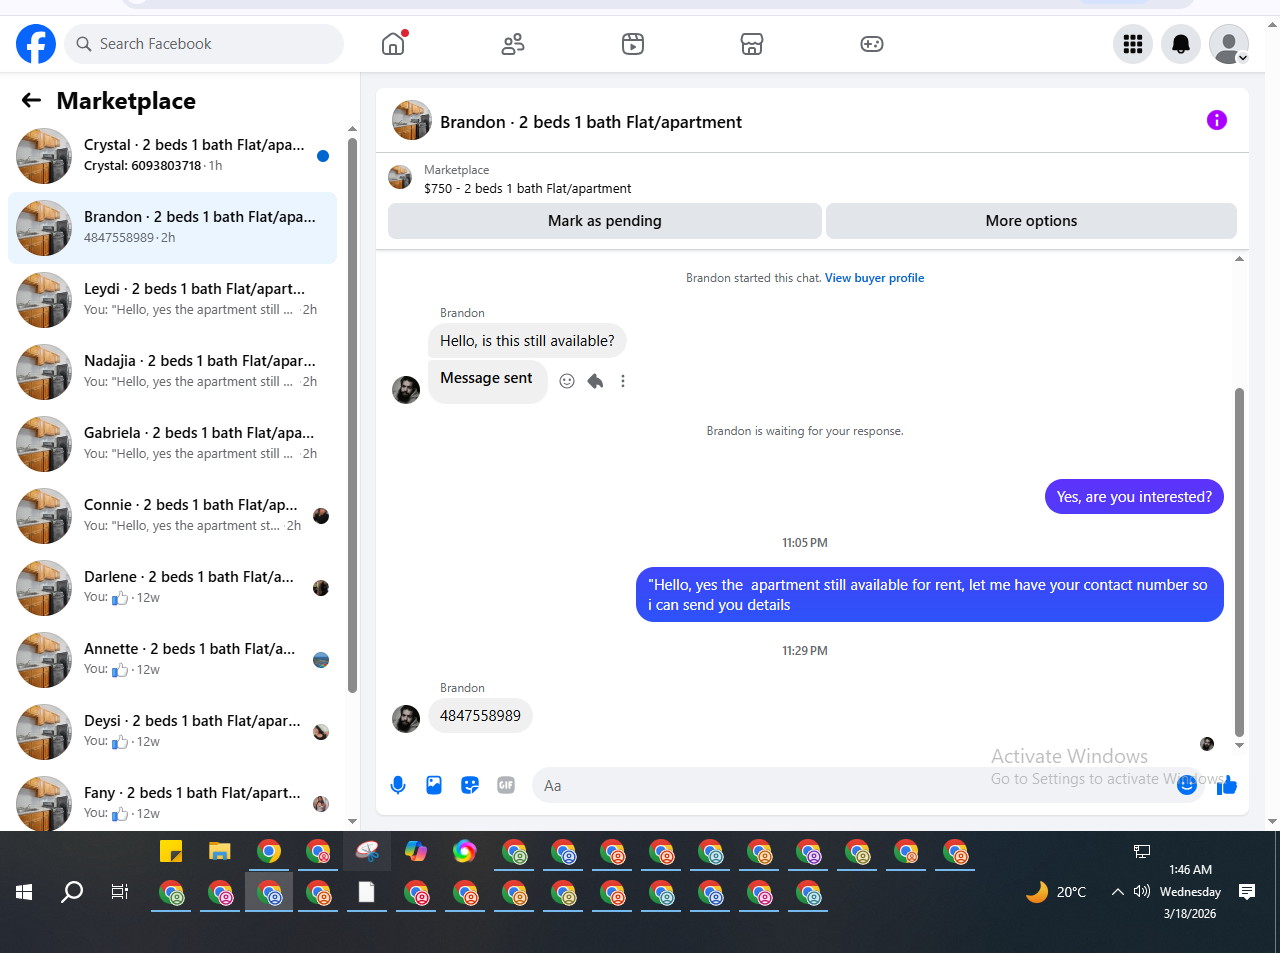Switch to the Friends tab

coord(513,44)
